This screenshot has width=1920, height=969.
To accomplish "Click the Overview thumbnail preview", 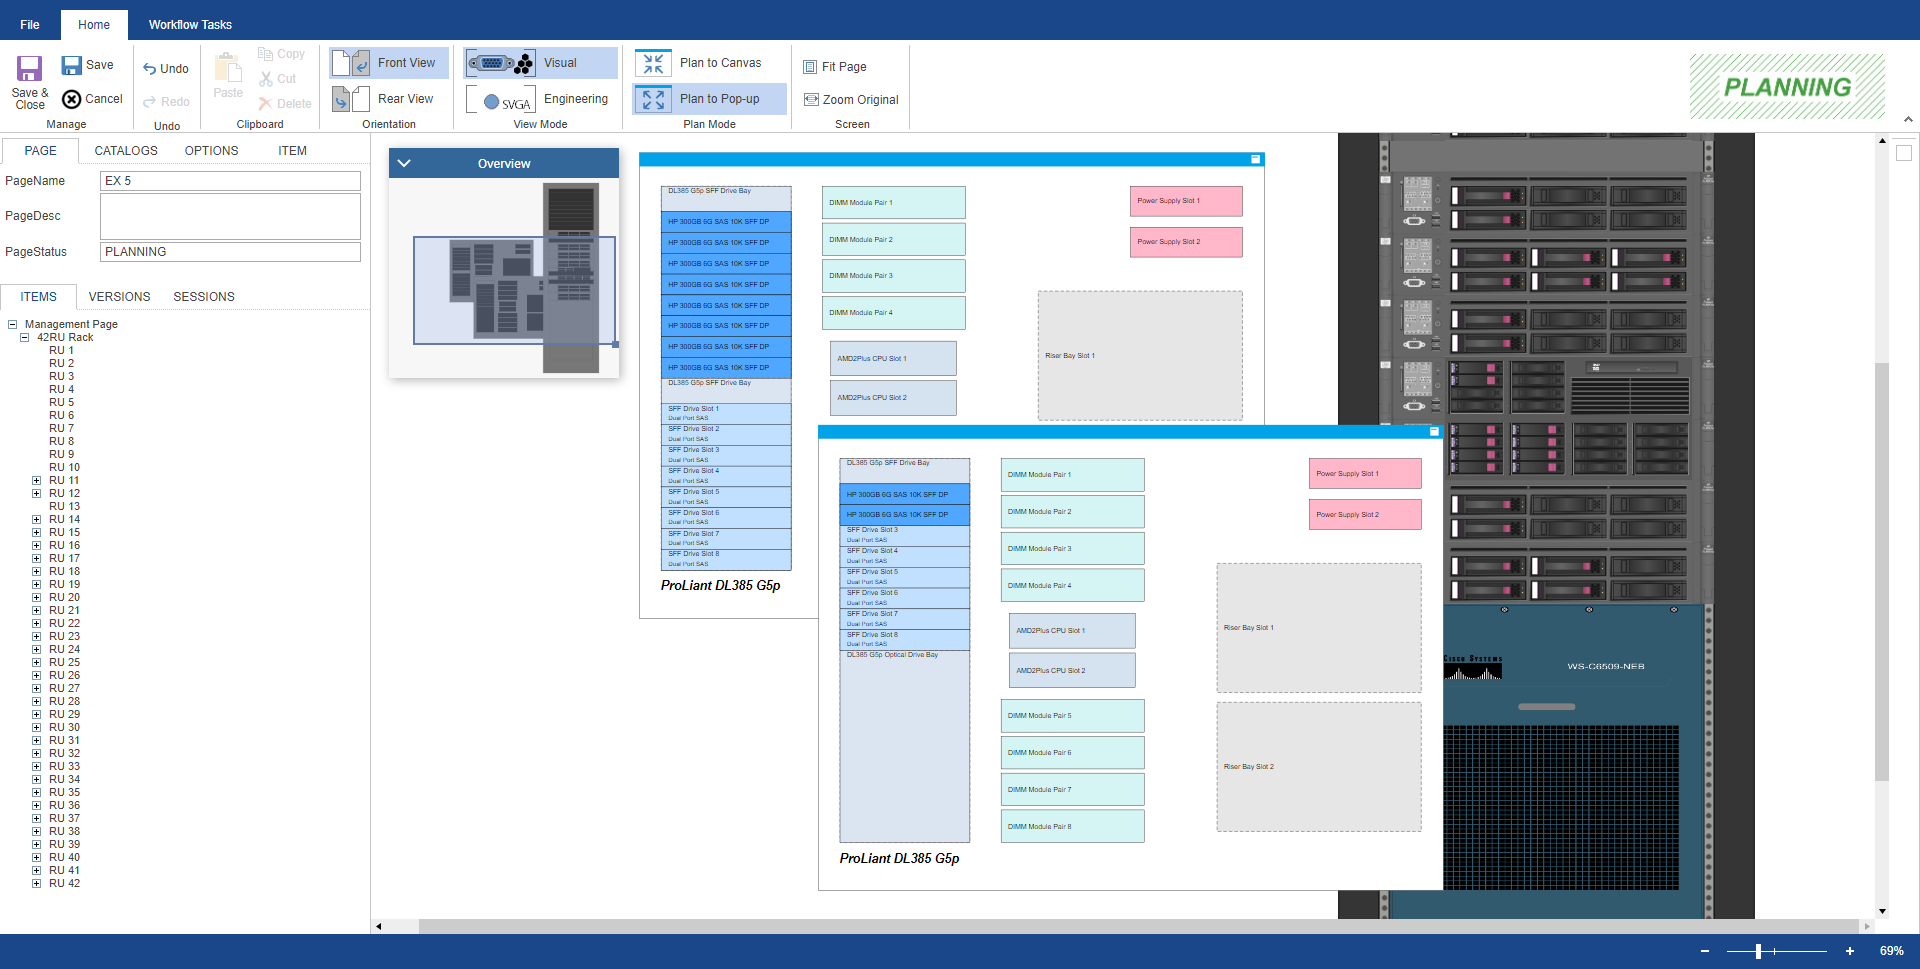I will (x=504, y=278).
